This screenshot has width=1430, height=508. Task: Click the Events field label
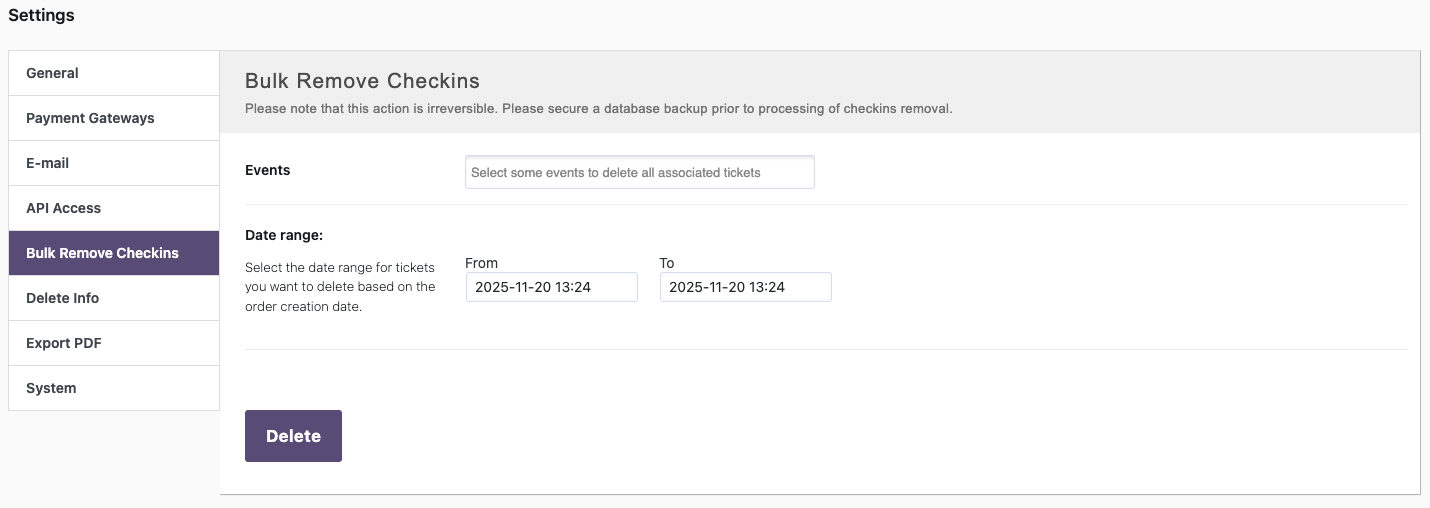click(267, 170)
